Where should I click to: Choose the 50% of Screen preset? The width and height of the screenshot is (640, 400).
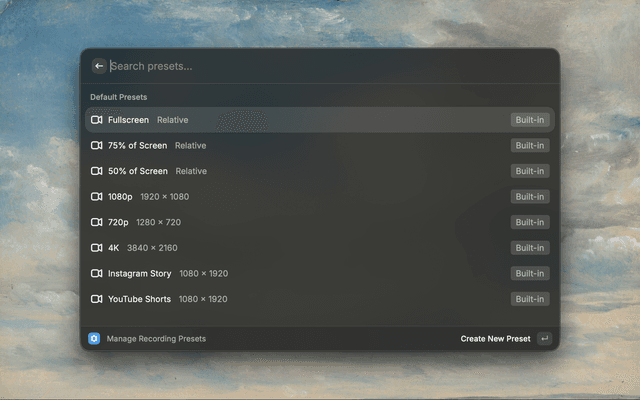[x=320, y=171]
